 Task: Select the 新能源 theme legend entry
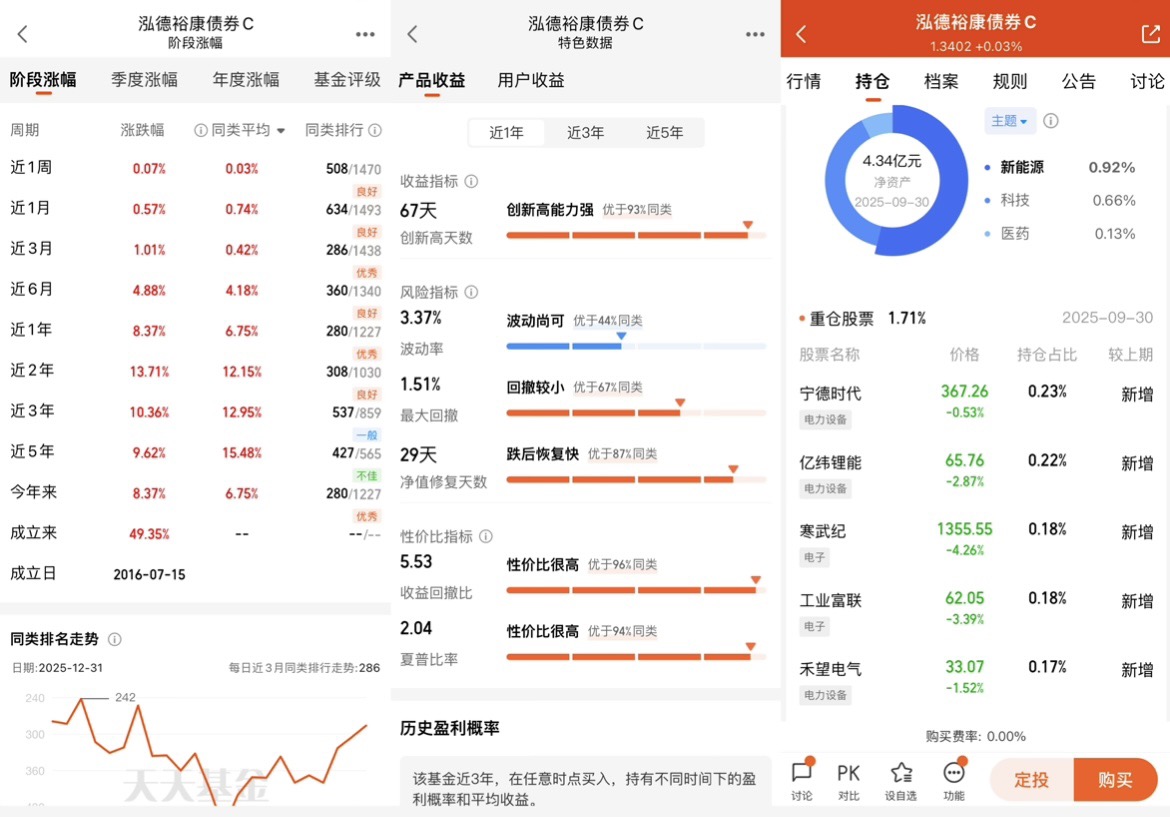[x=1060, y=167]
